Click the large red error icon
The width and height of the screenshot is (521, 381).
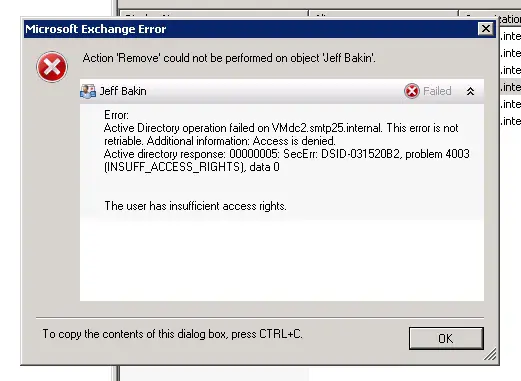point(52,67)
